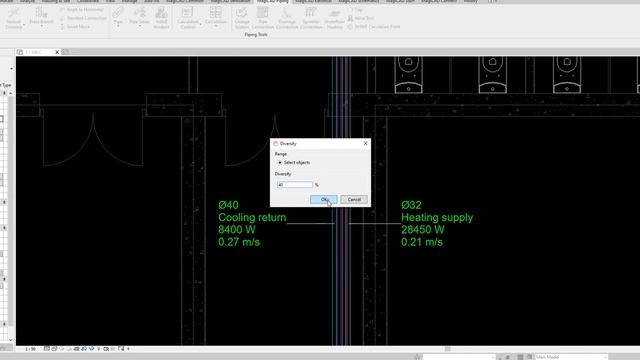Click the Ø40 pipe size label
640x360 pixels.
coord(228,205)
